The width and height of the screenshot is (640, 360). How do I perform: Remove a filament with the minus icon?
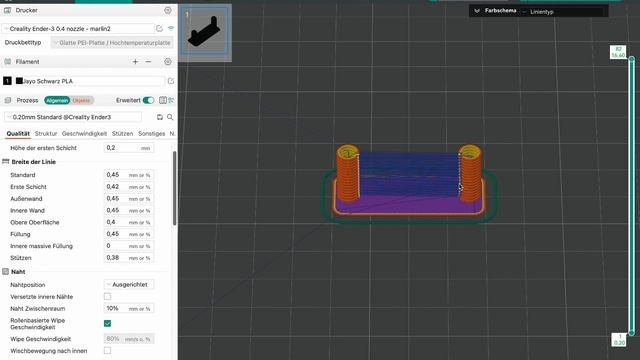[148, 62]
